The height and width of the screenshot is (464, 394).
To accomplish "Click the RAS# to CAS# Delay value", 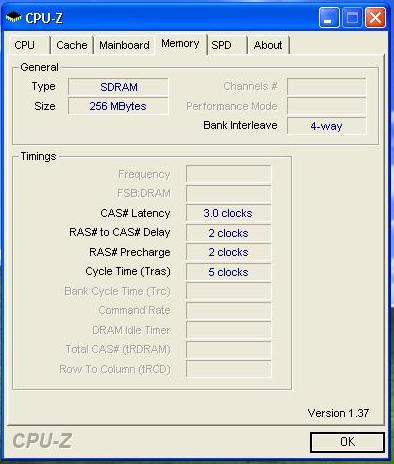I will 229,233.
